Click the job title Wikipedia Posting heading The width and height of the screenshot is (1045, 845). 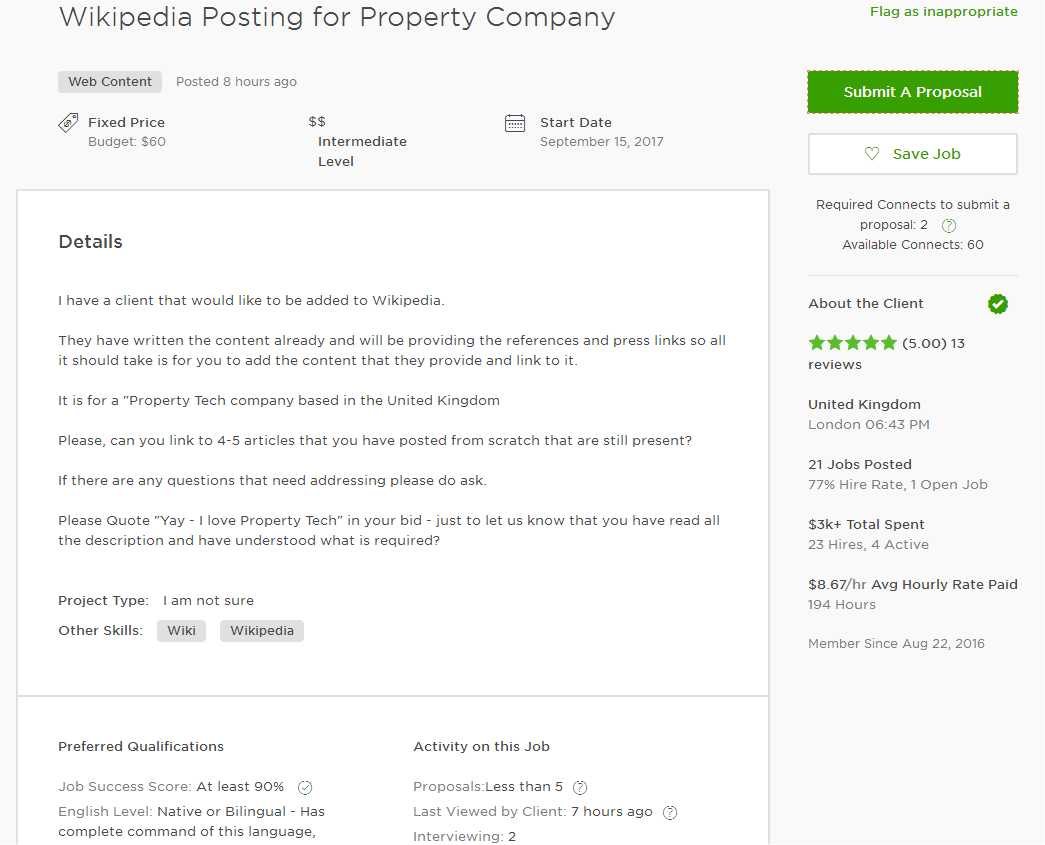click(337, 17)
